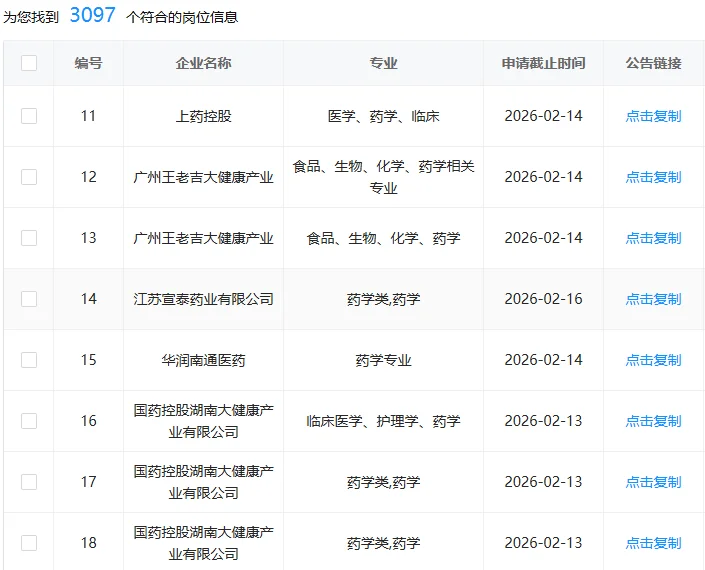Click the 编号 column header
The height and width of the screenshot is (570, 705).
[89, 63]
